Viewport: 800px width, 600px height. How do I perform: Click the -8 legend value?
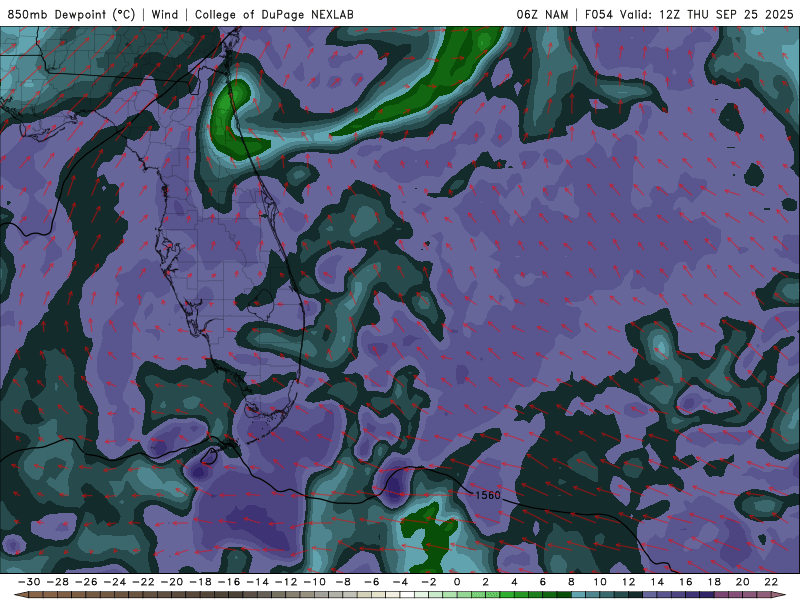tap(343, 582)
